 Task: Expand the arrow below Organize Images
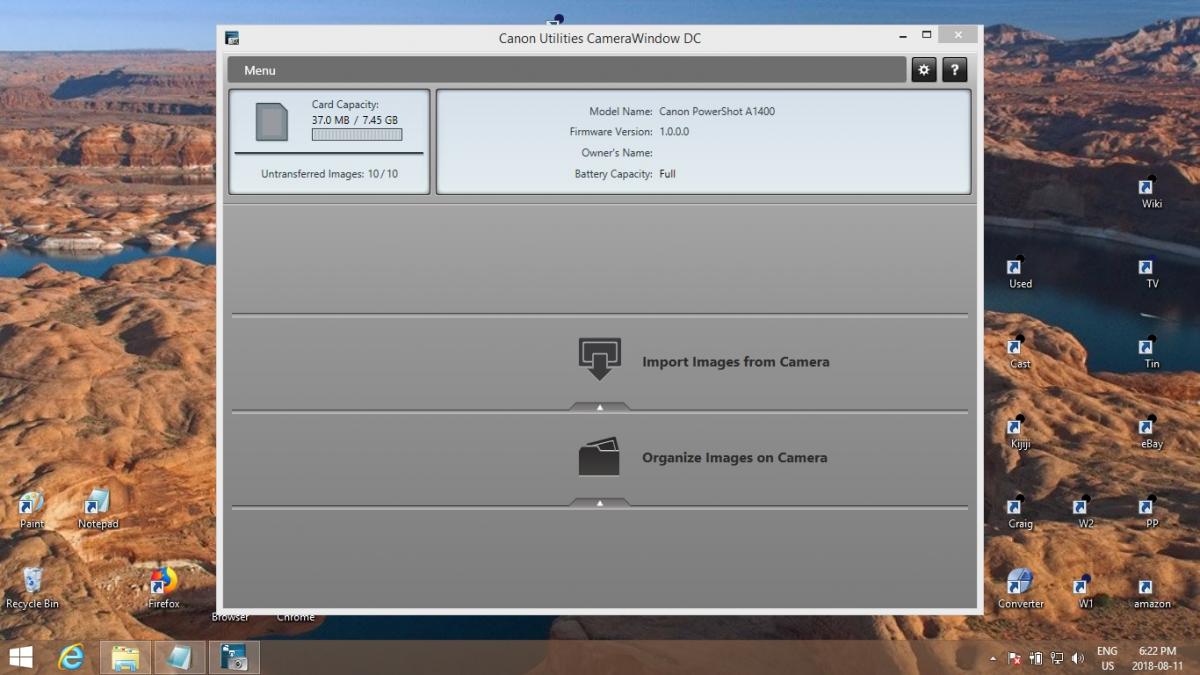600,503
